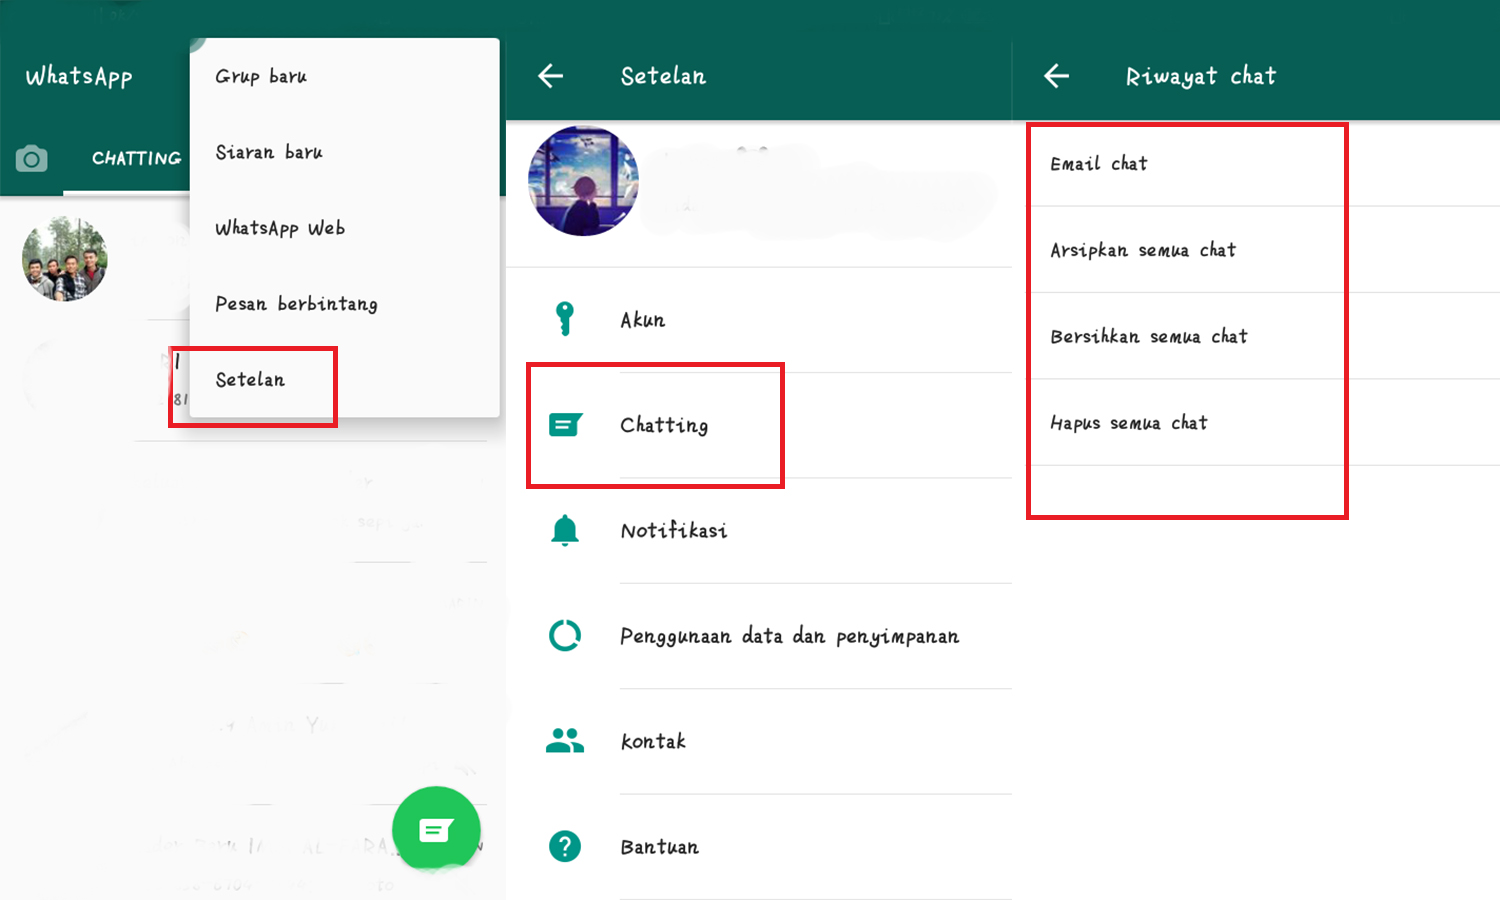Click the Riwayat chat screen title
Screen dimensions: 1500x900
click(x=1201, y=77)
